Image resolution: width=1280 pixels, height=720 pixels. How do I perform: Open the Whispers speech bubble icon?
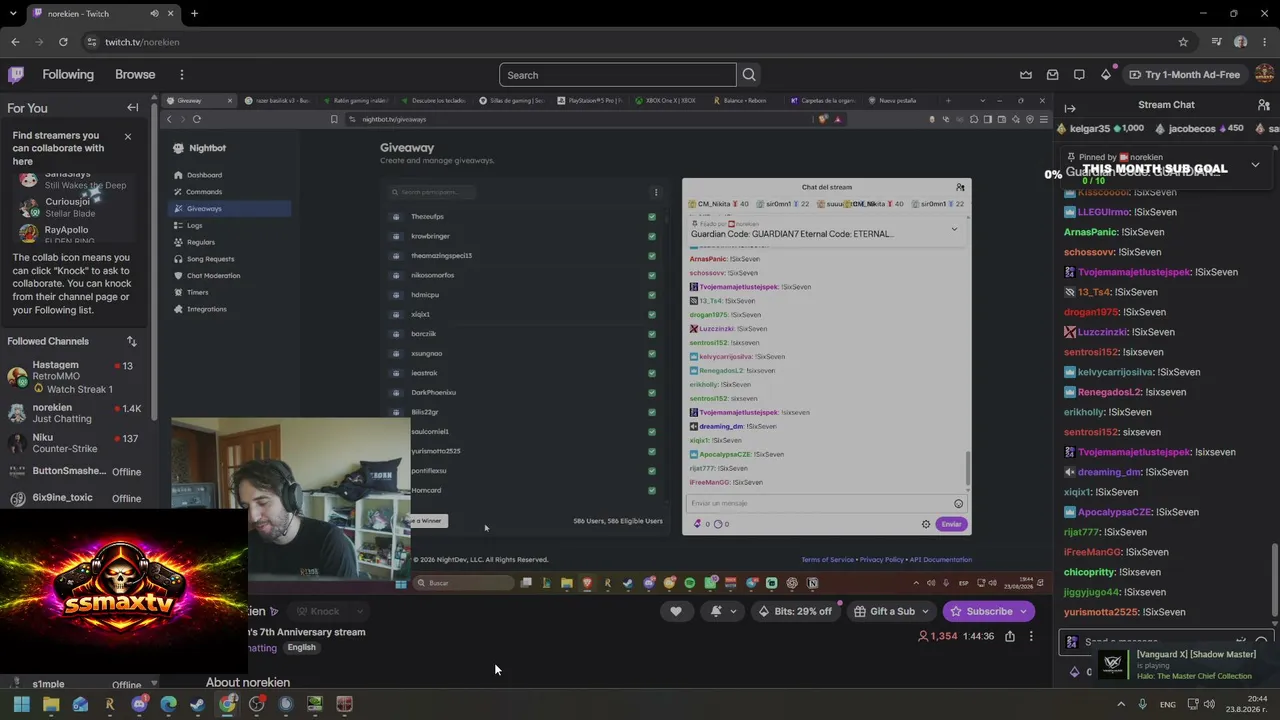coord(1079,75)
